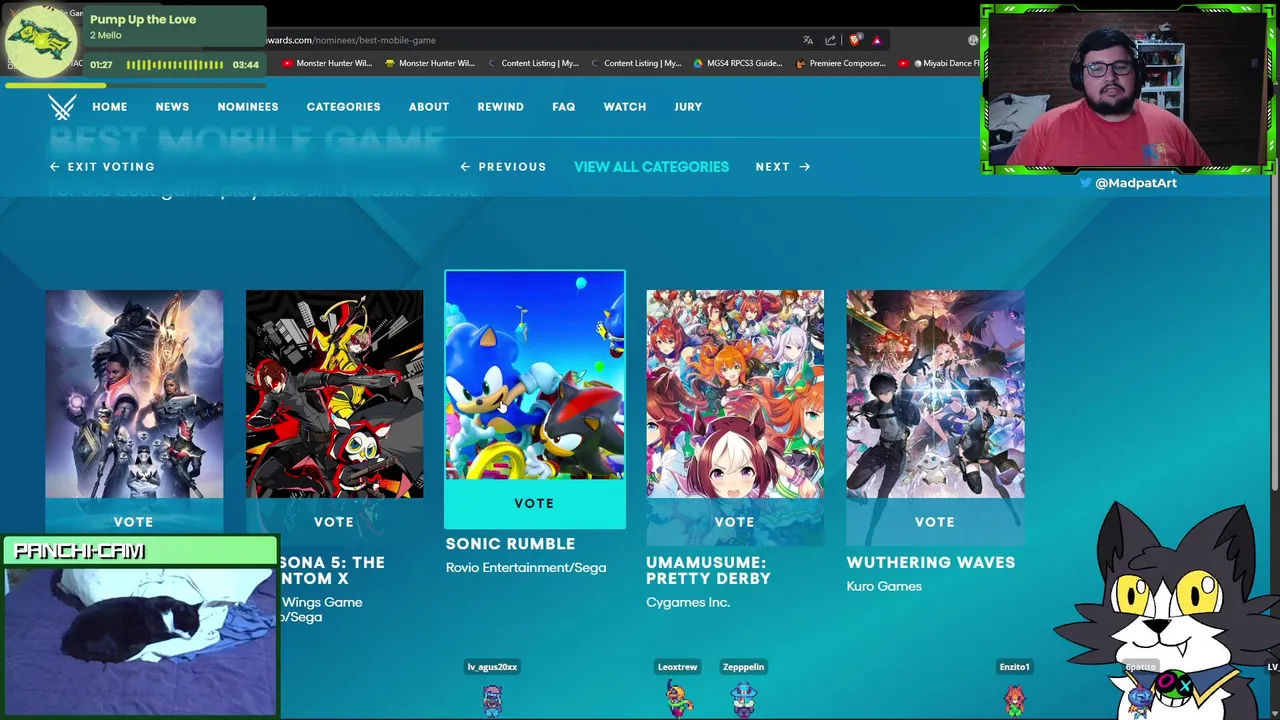Open the News nav item
Viewport: 1280px width, 720px height.
172,107
